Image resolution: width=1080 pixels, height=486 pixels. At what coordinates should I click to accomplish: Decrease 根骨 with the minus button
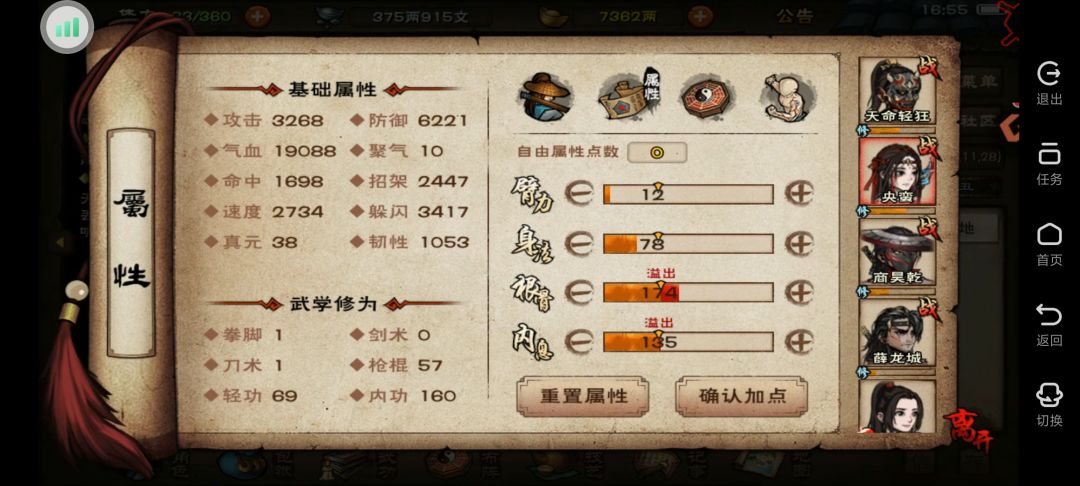point(579,292)
